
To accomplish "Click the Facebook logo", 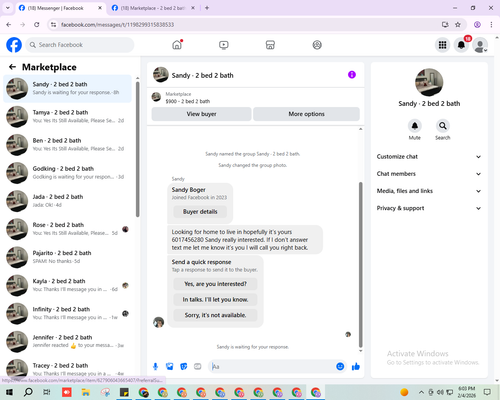I will point(14,45).
